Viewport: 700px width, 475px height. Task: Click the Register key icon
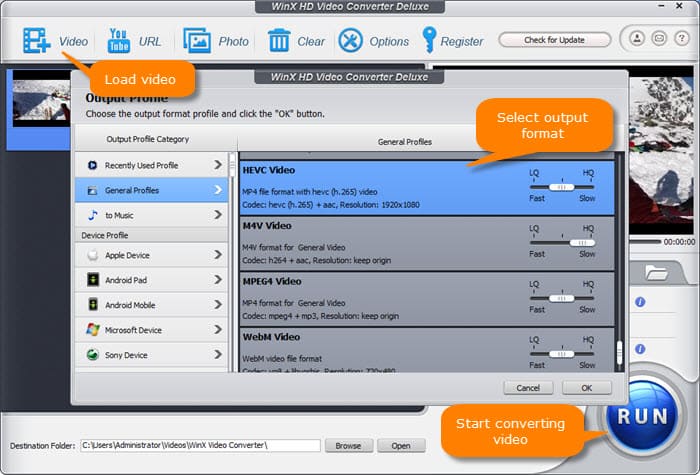[429, 40]
